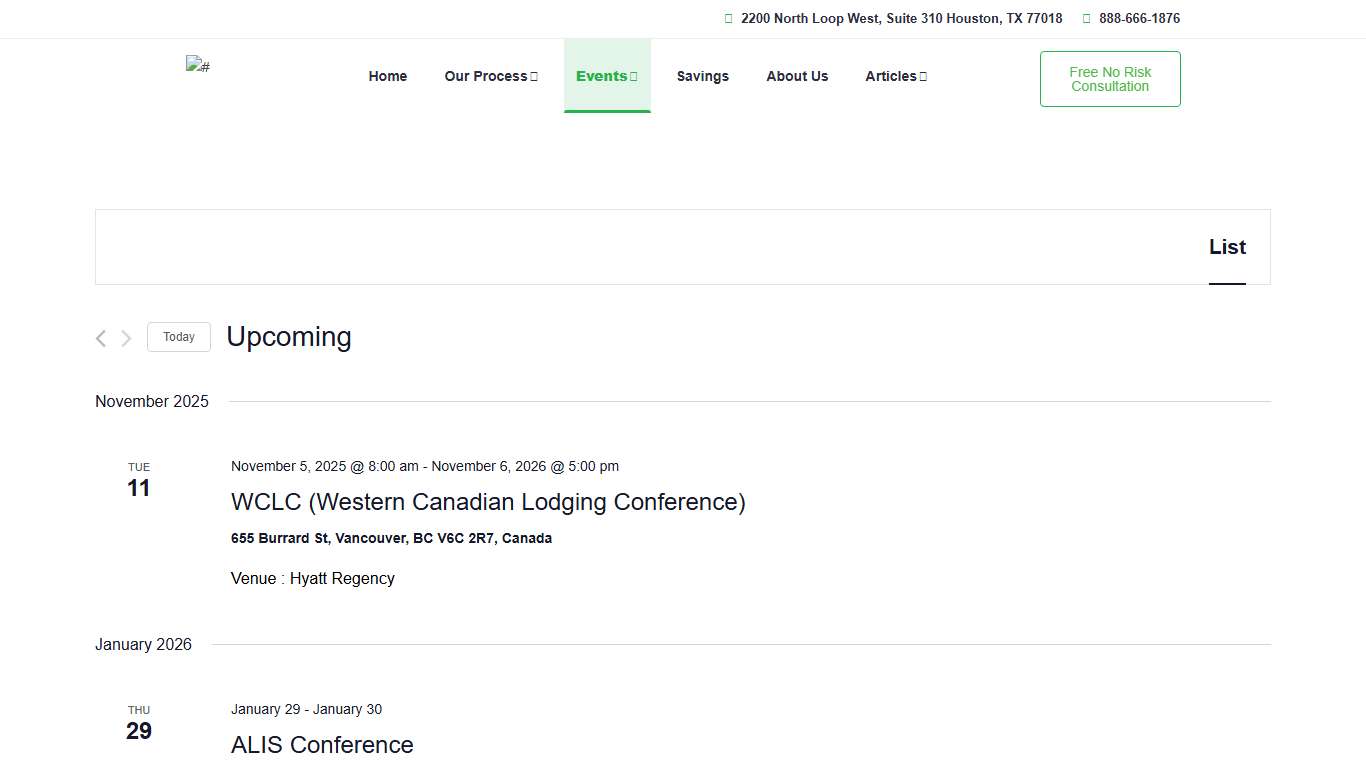Screen dimensions: 1366x768
Task: Expand the Events menu dropdown arrow
Action: [x=634, y=77]
